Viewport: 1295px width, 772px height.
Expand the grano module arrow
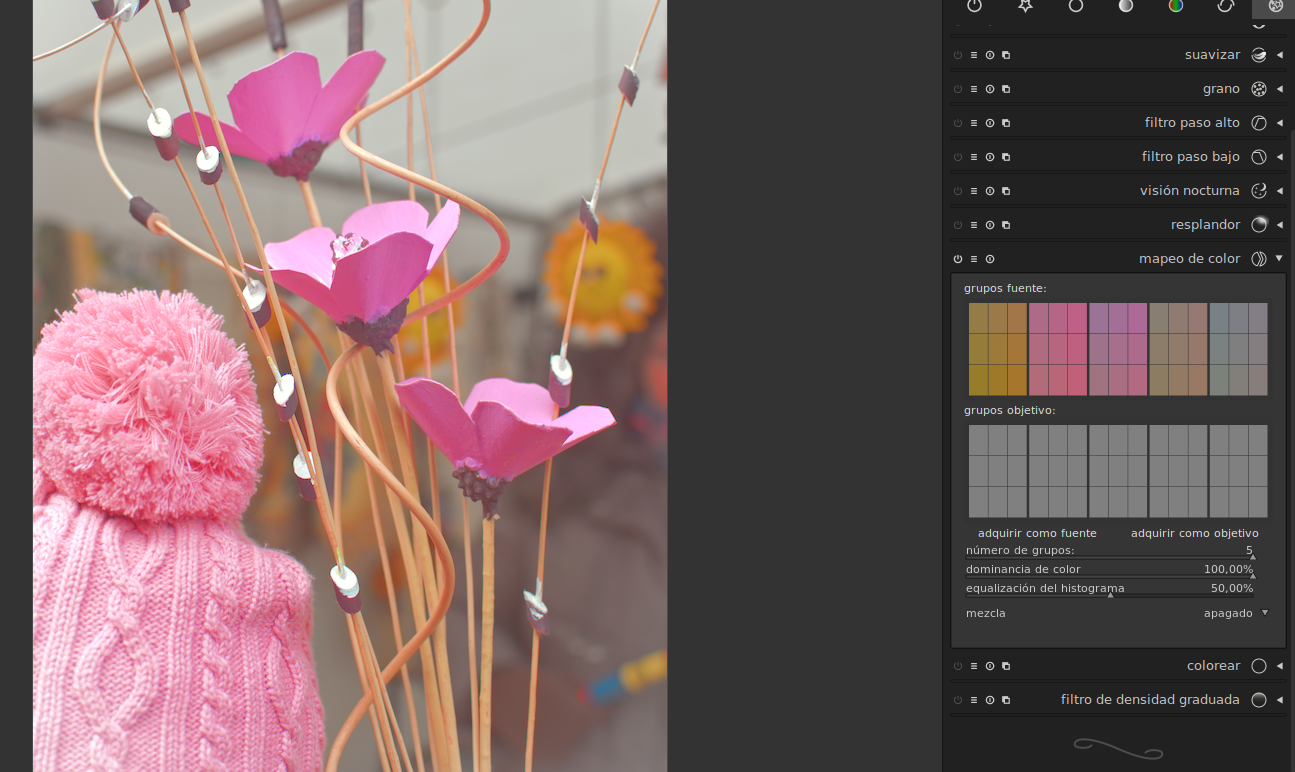pyautogui.click(x=1280, y=89)
